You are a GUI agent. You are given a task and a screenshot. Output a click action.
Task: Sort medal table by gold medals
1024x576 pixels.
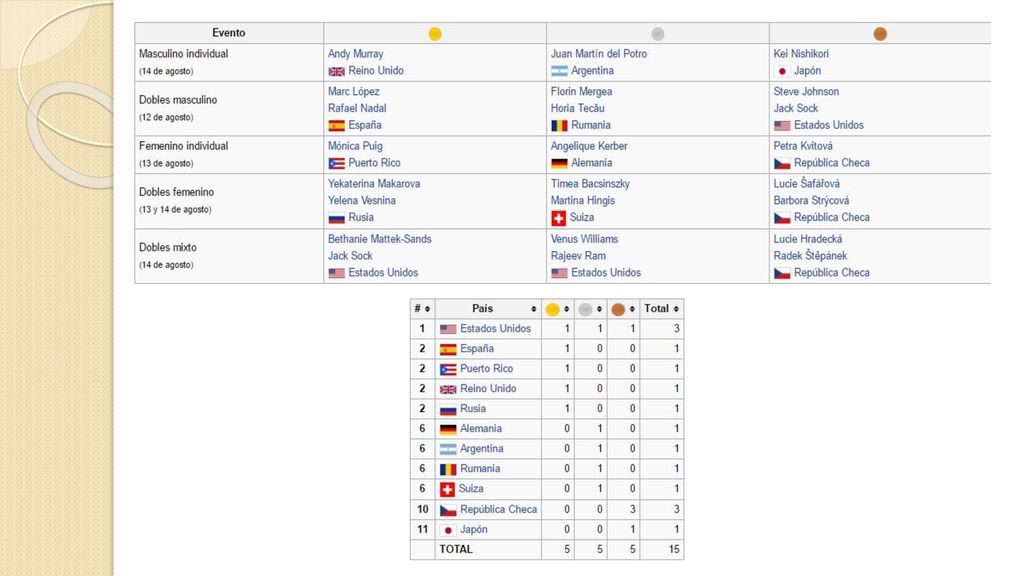pos(558,309)
